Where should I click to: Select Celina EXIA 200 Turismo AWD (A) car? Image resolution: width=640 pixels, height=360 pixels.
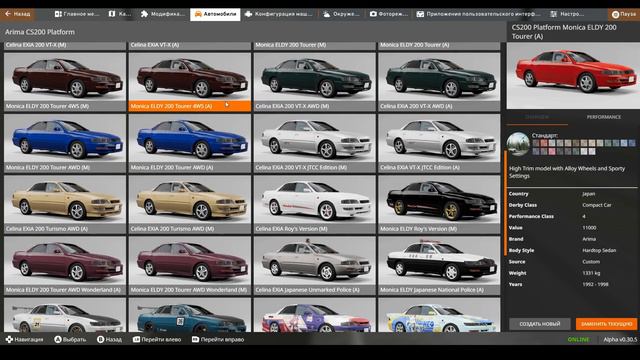tap(65, 204)
